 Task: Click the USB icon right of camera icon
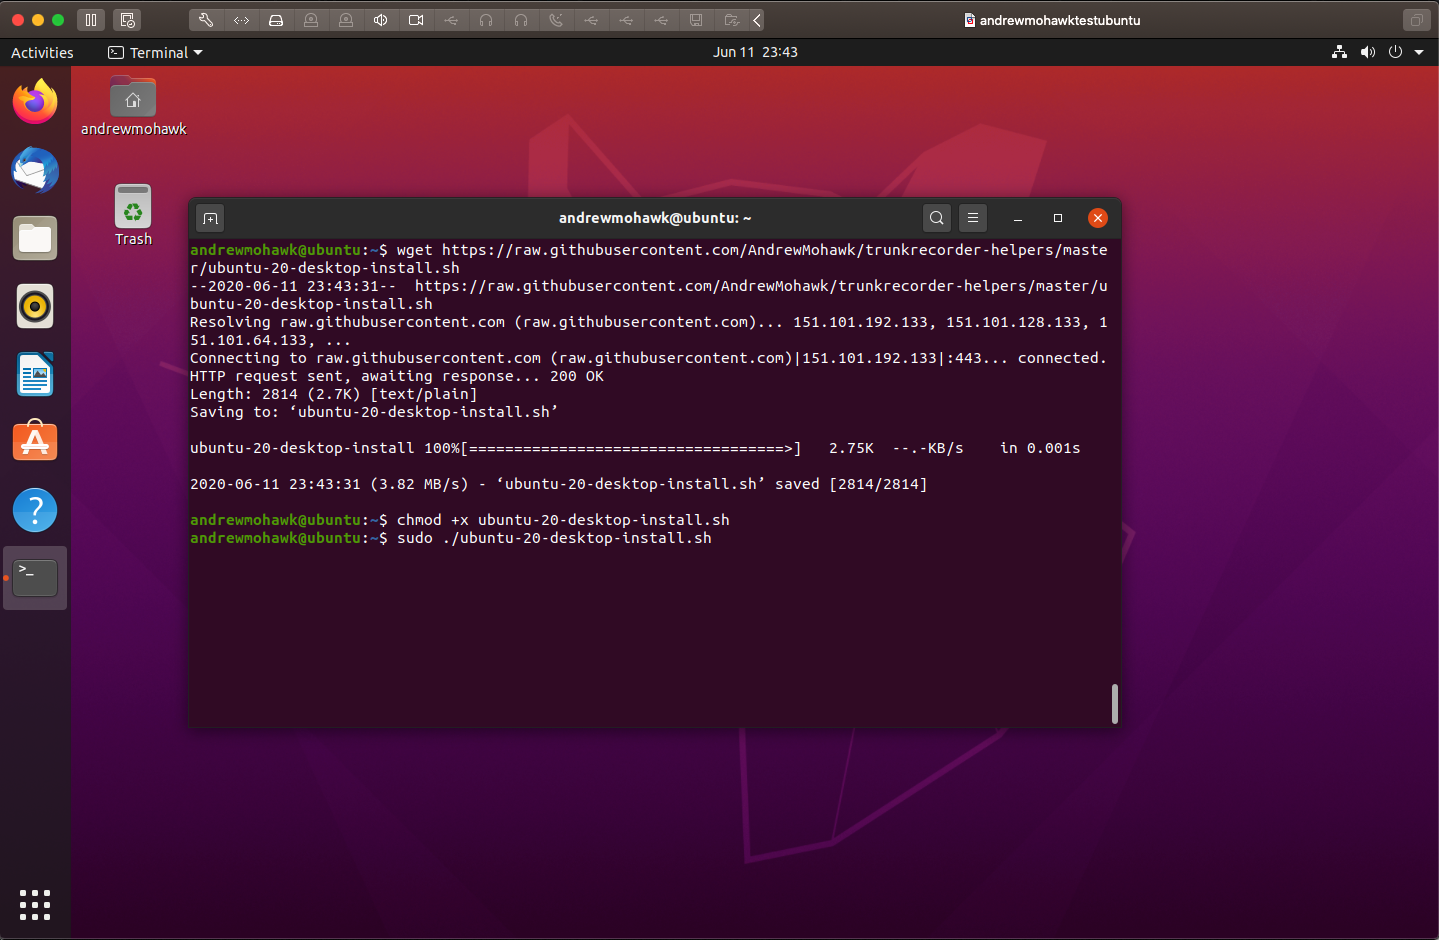pos(451,20)
